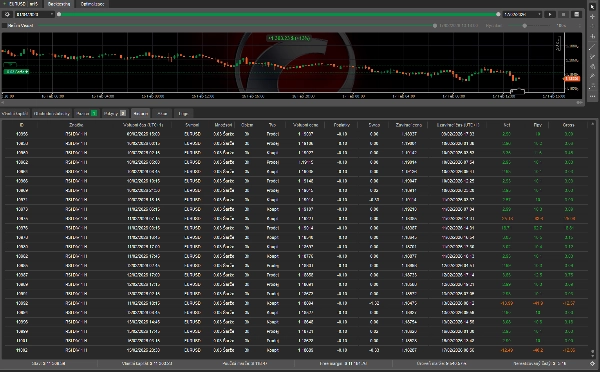Open the positions tab with green badge
Image resolution: width=600 pixels, height=372 pixels.
86,114
